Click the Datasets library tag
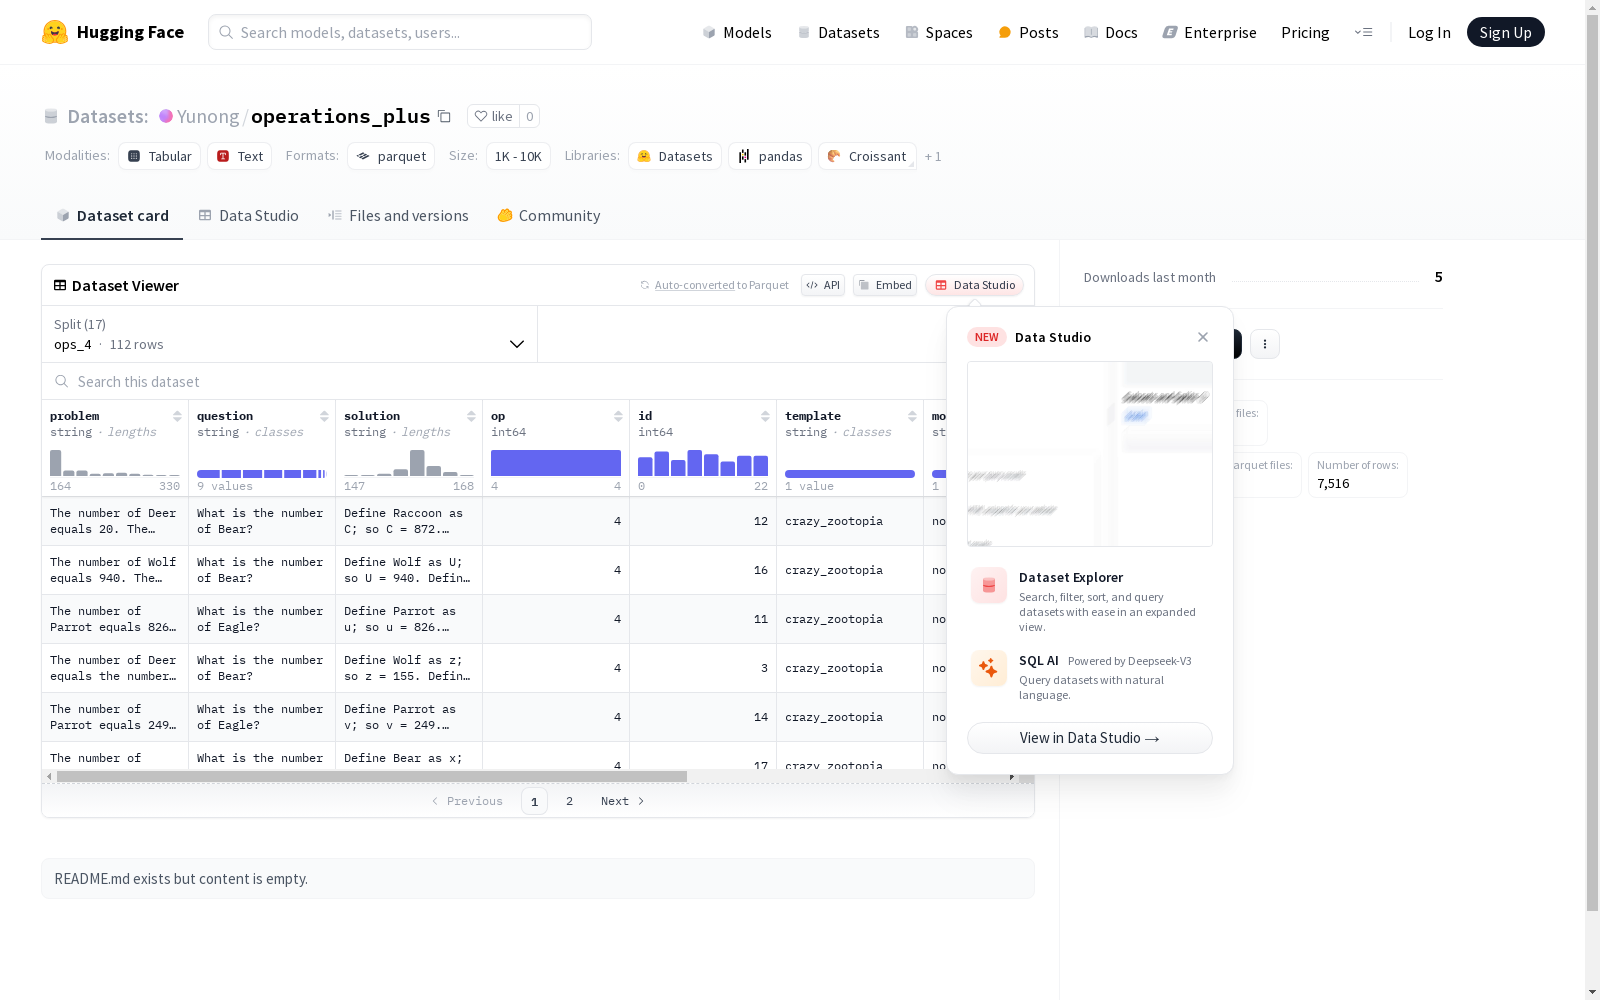The height and width of the screenshot is (1000, 1600). [x=675, y=156]
